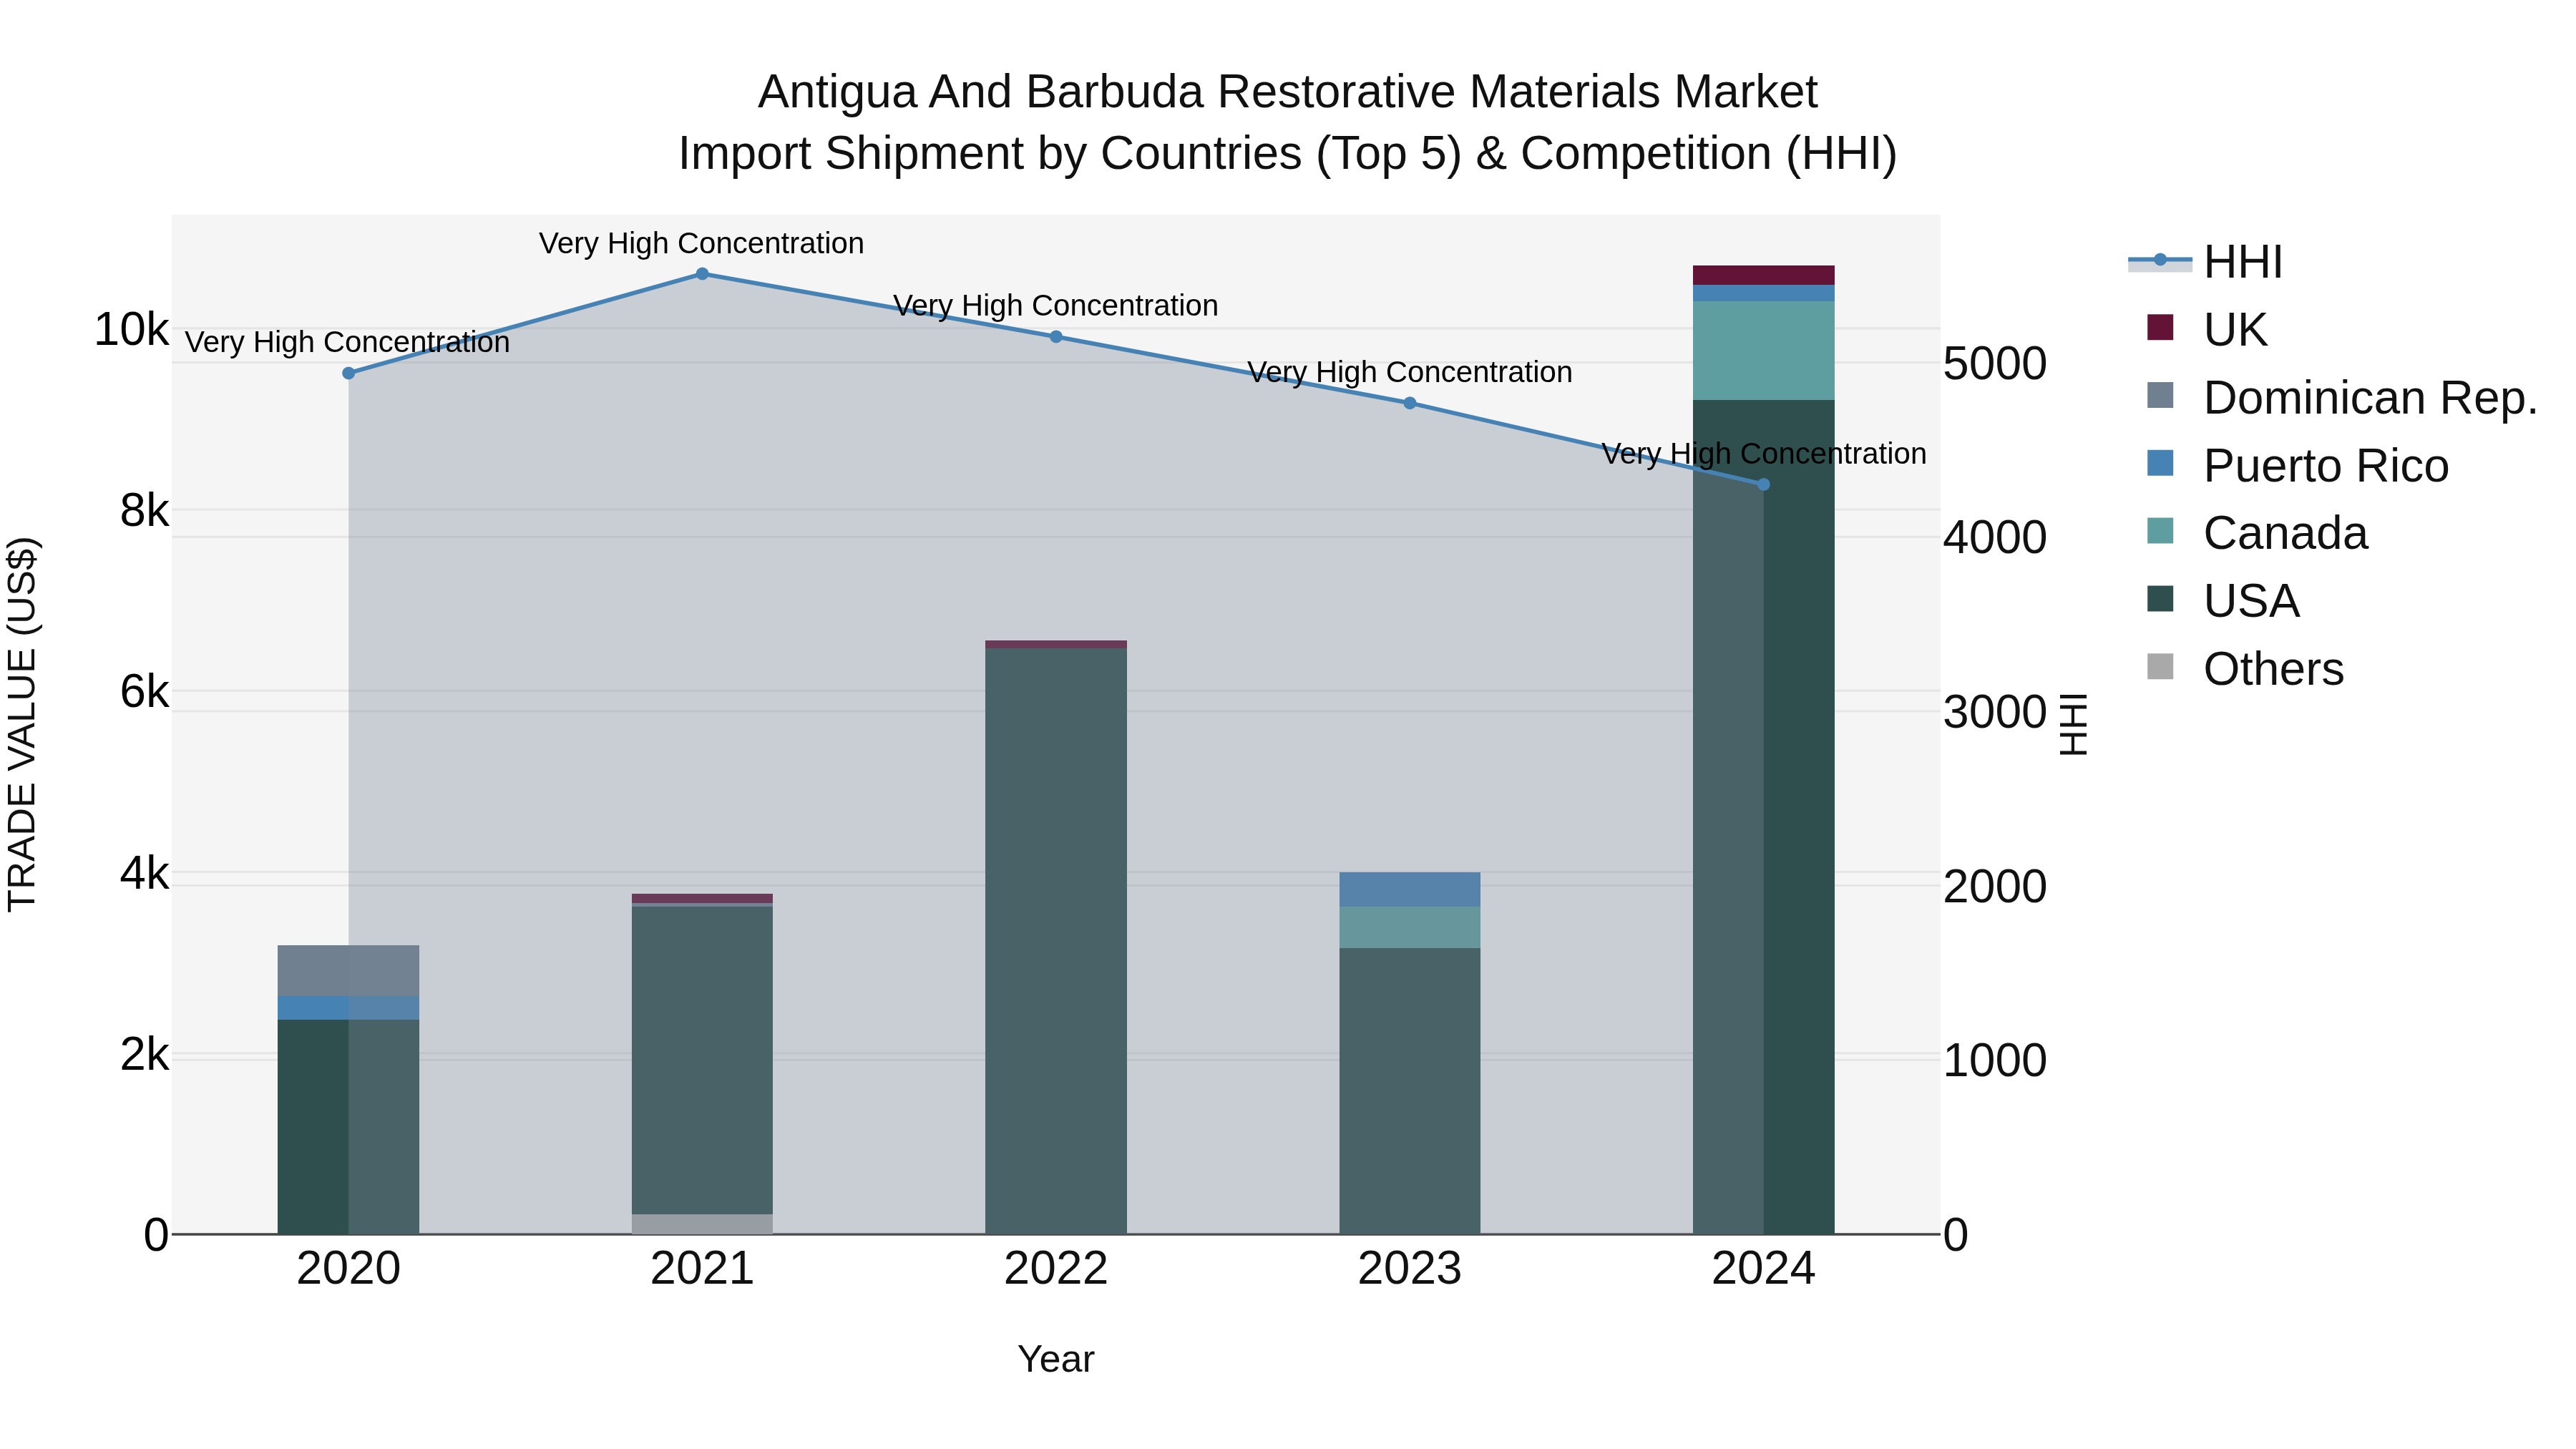Click the 2020 Very High Concentration annotation
2576x1449 pixels.
[348, 342]
